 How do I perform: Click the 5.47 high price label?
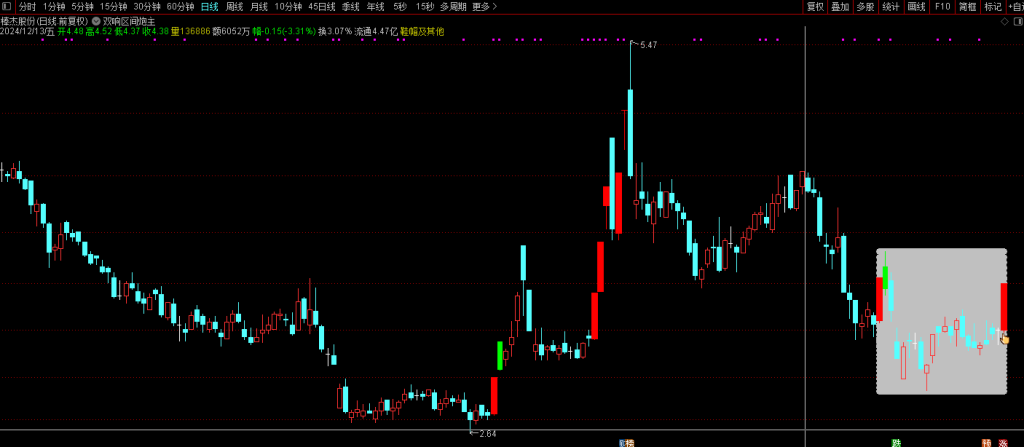[648, 45]
